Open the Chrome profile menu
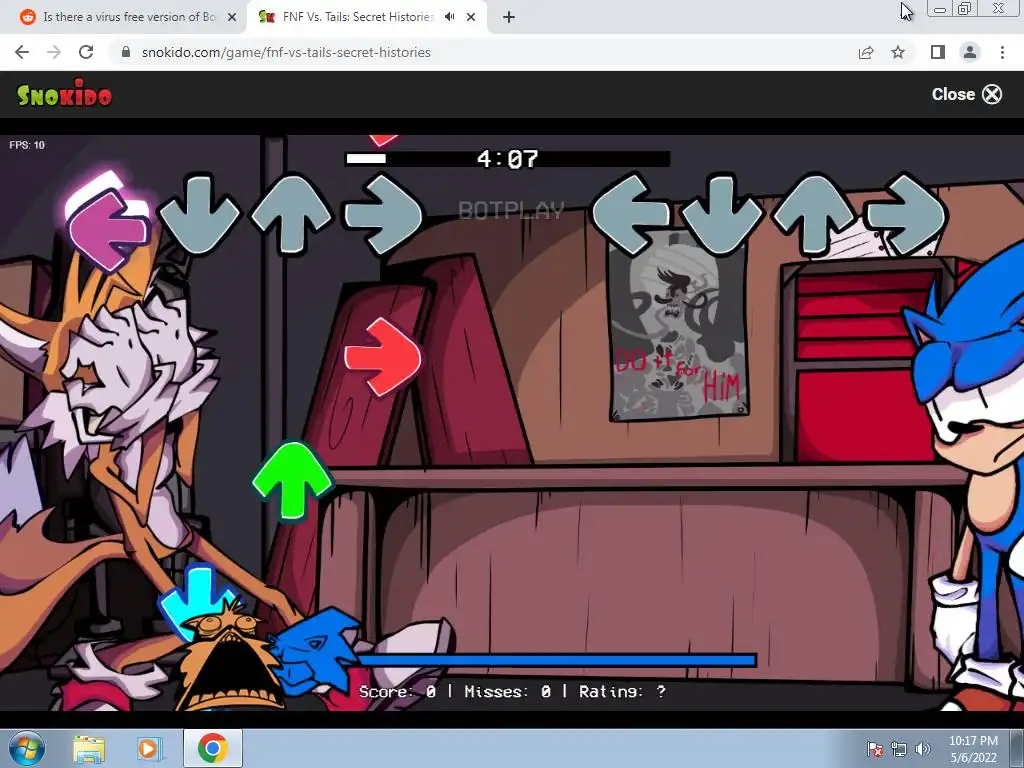Image resolution: width=1024 pixels, height=768 pixels. pyautogui.click(x=970, y=52)
